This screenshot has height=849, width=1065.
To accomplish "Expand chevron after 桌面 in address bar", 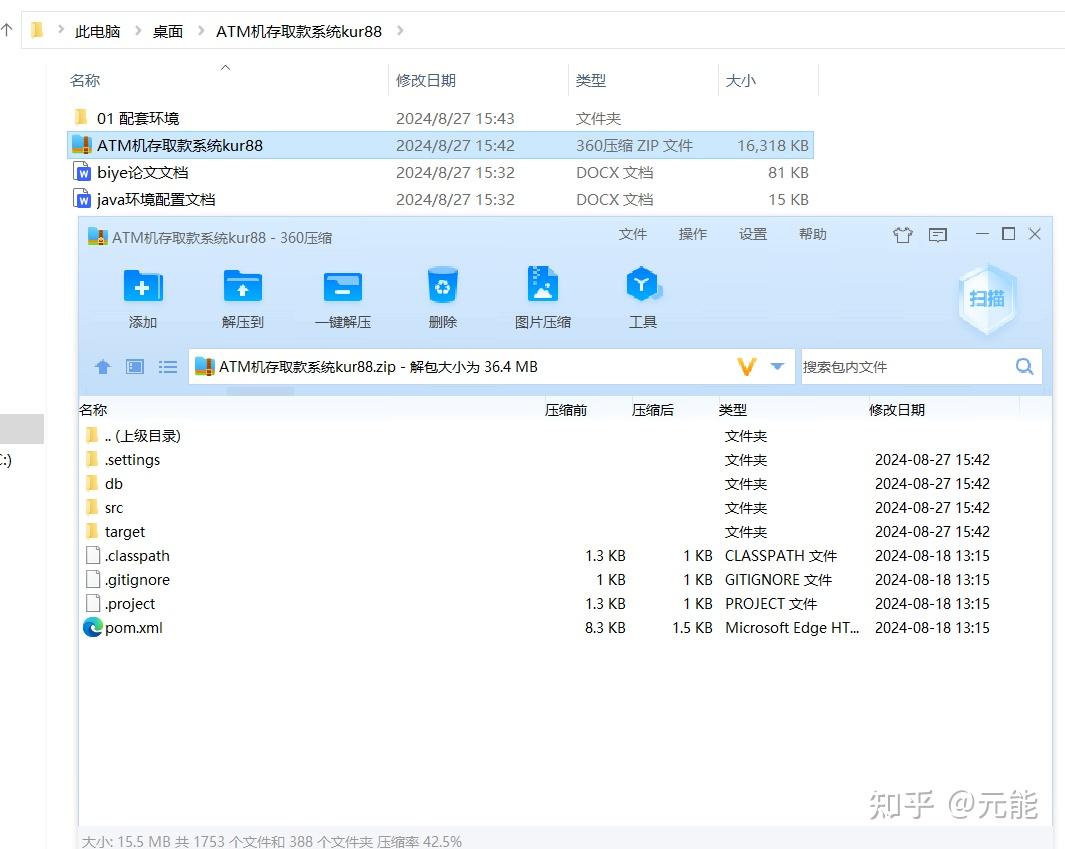I will 201,31.
